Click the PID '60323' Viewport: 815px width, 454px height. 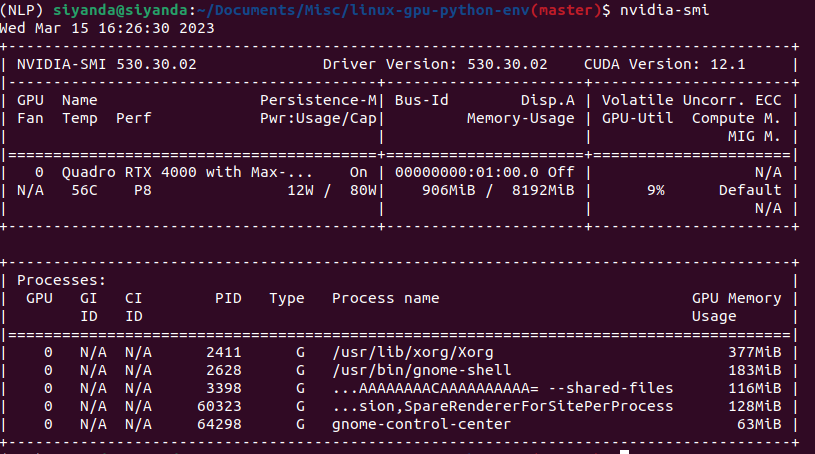point(219,406)
